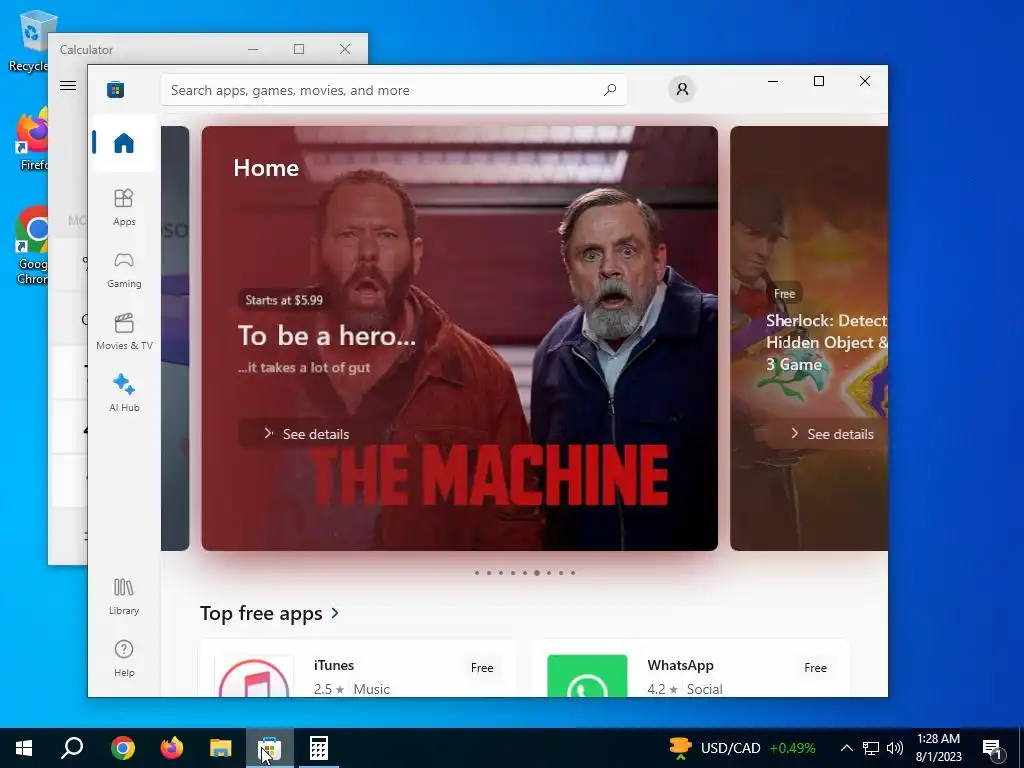Maximize the Microsoft Store window
The height and width of the screenshot is (768, 1024).
point(819,81)
